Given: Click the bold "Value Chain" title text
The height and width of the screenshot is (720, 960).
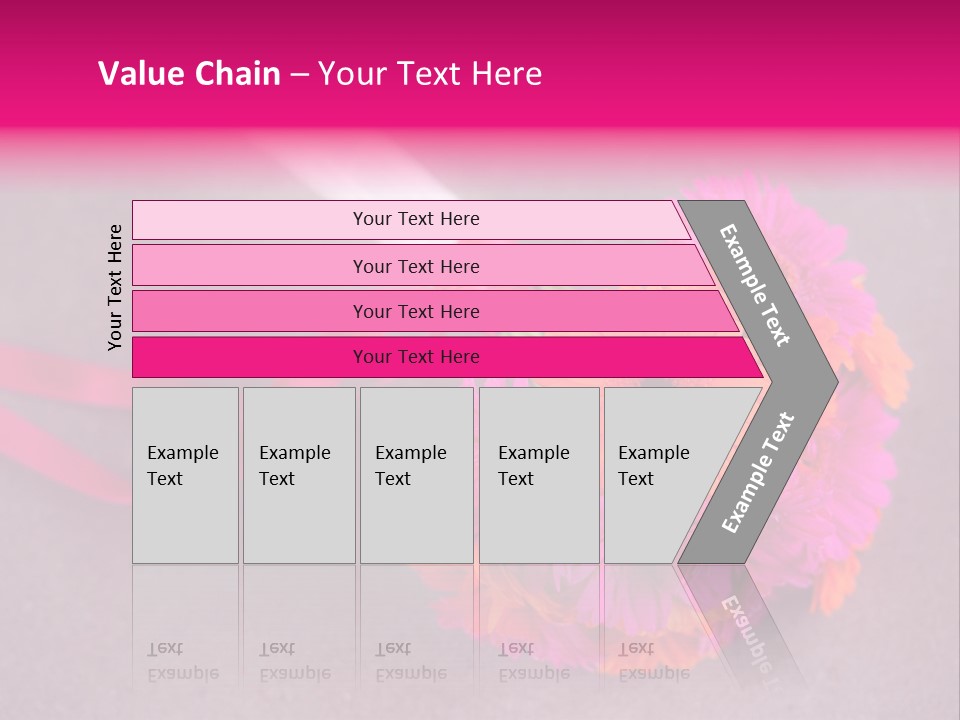Looking at the screenshot, I should [x=189, y=74].
